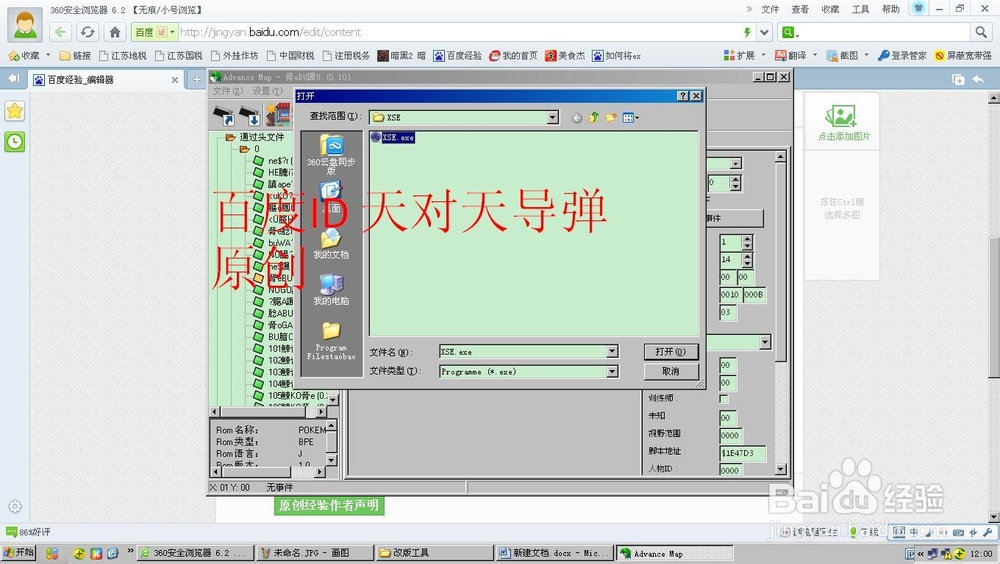
Task: Select 360云盘同步版 in dialog places bar
Action: 331,154
